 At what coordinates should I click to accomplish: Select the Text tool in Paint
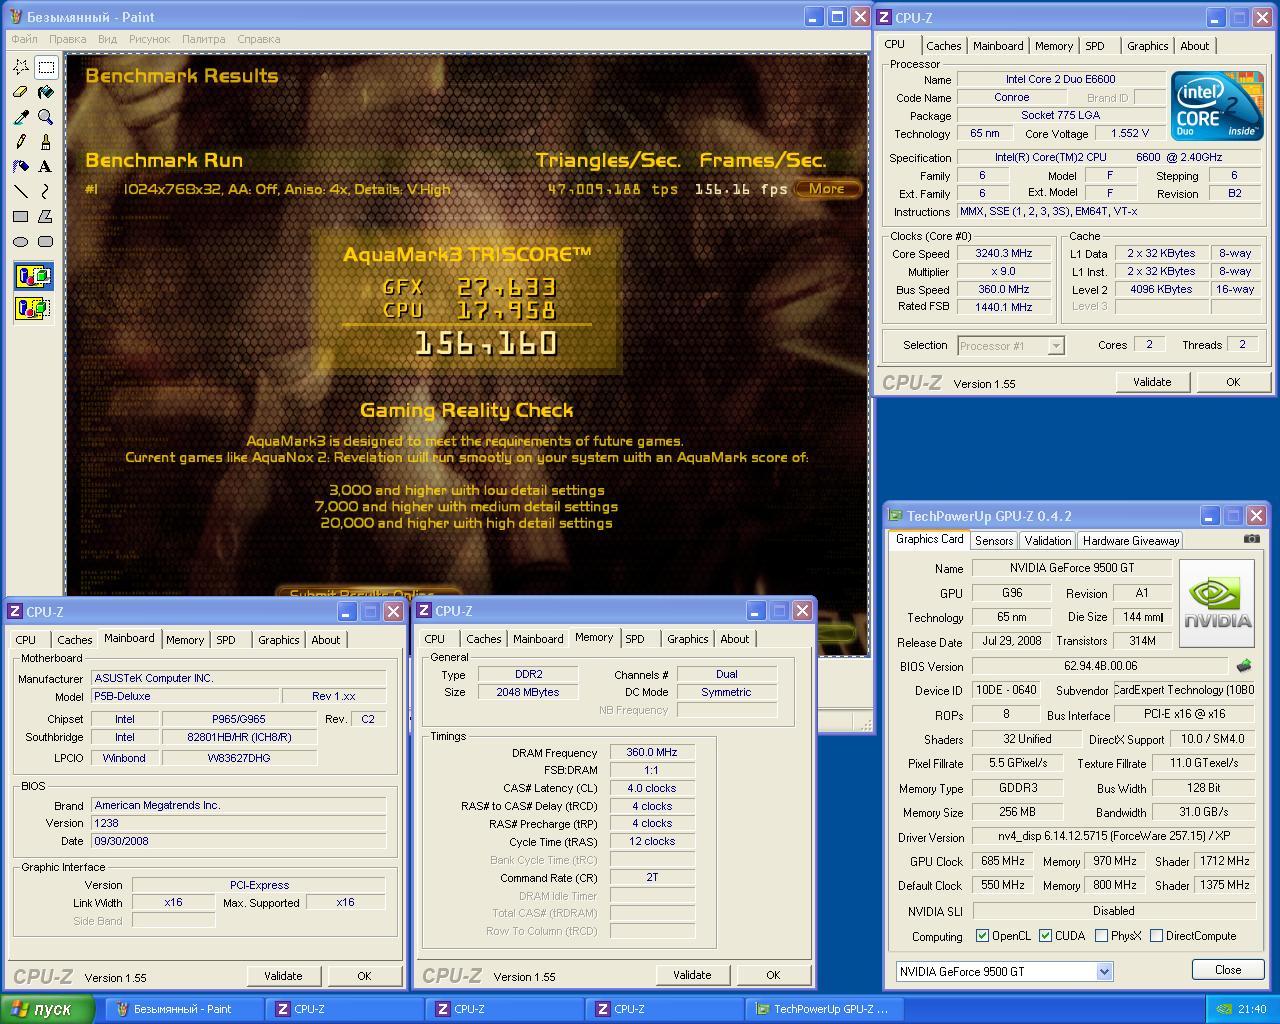click(x=46, y=167)
